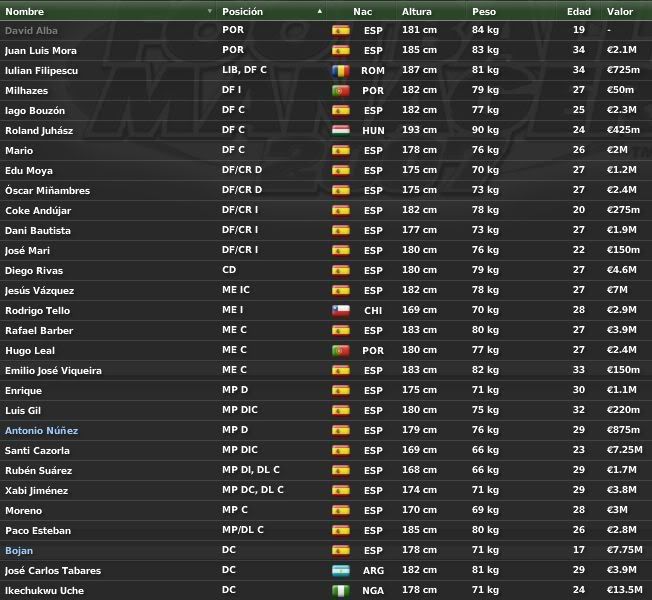
Task: Click the LIB, DF C position cell
Action: (x=244, y=70)
